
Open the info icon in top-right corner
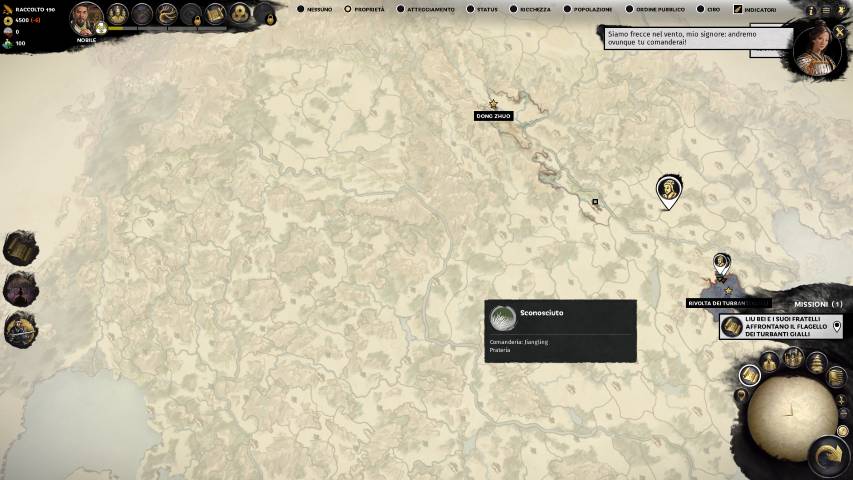coord(811,10)
